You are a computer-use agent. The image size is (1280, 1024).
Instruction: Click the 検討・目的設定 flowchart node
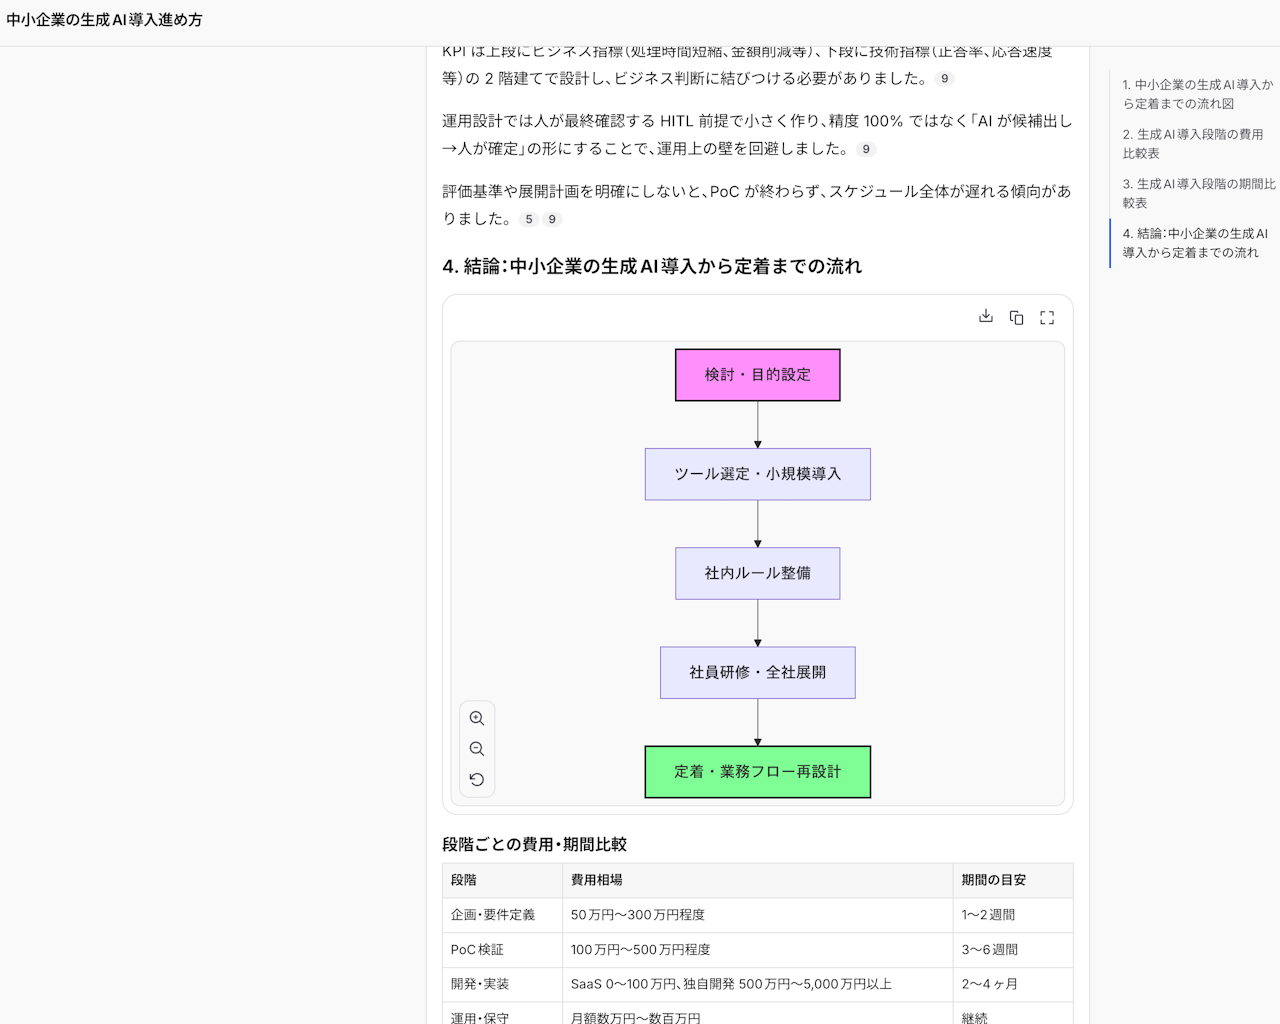(x=758, y=375)
